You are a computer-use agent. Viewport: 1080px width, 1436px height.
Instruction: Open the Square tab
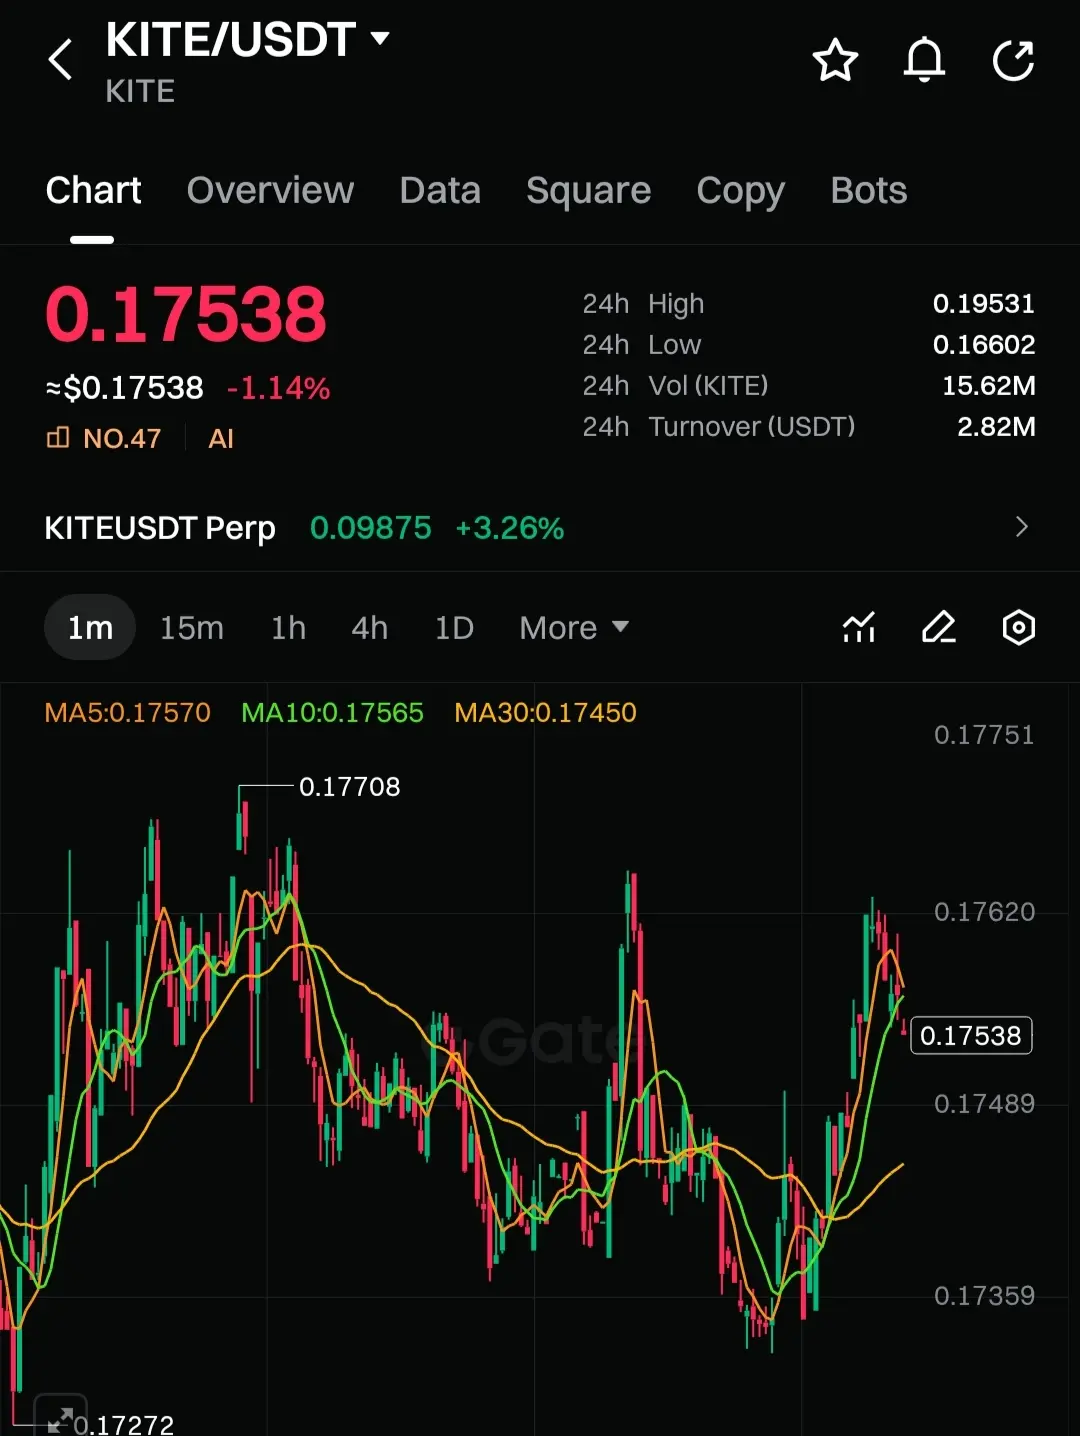click(x=588, y=190)
